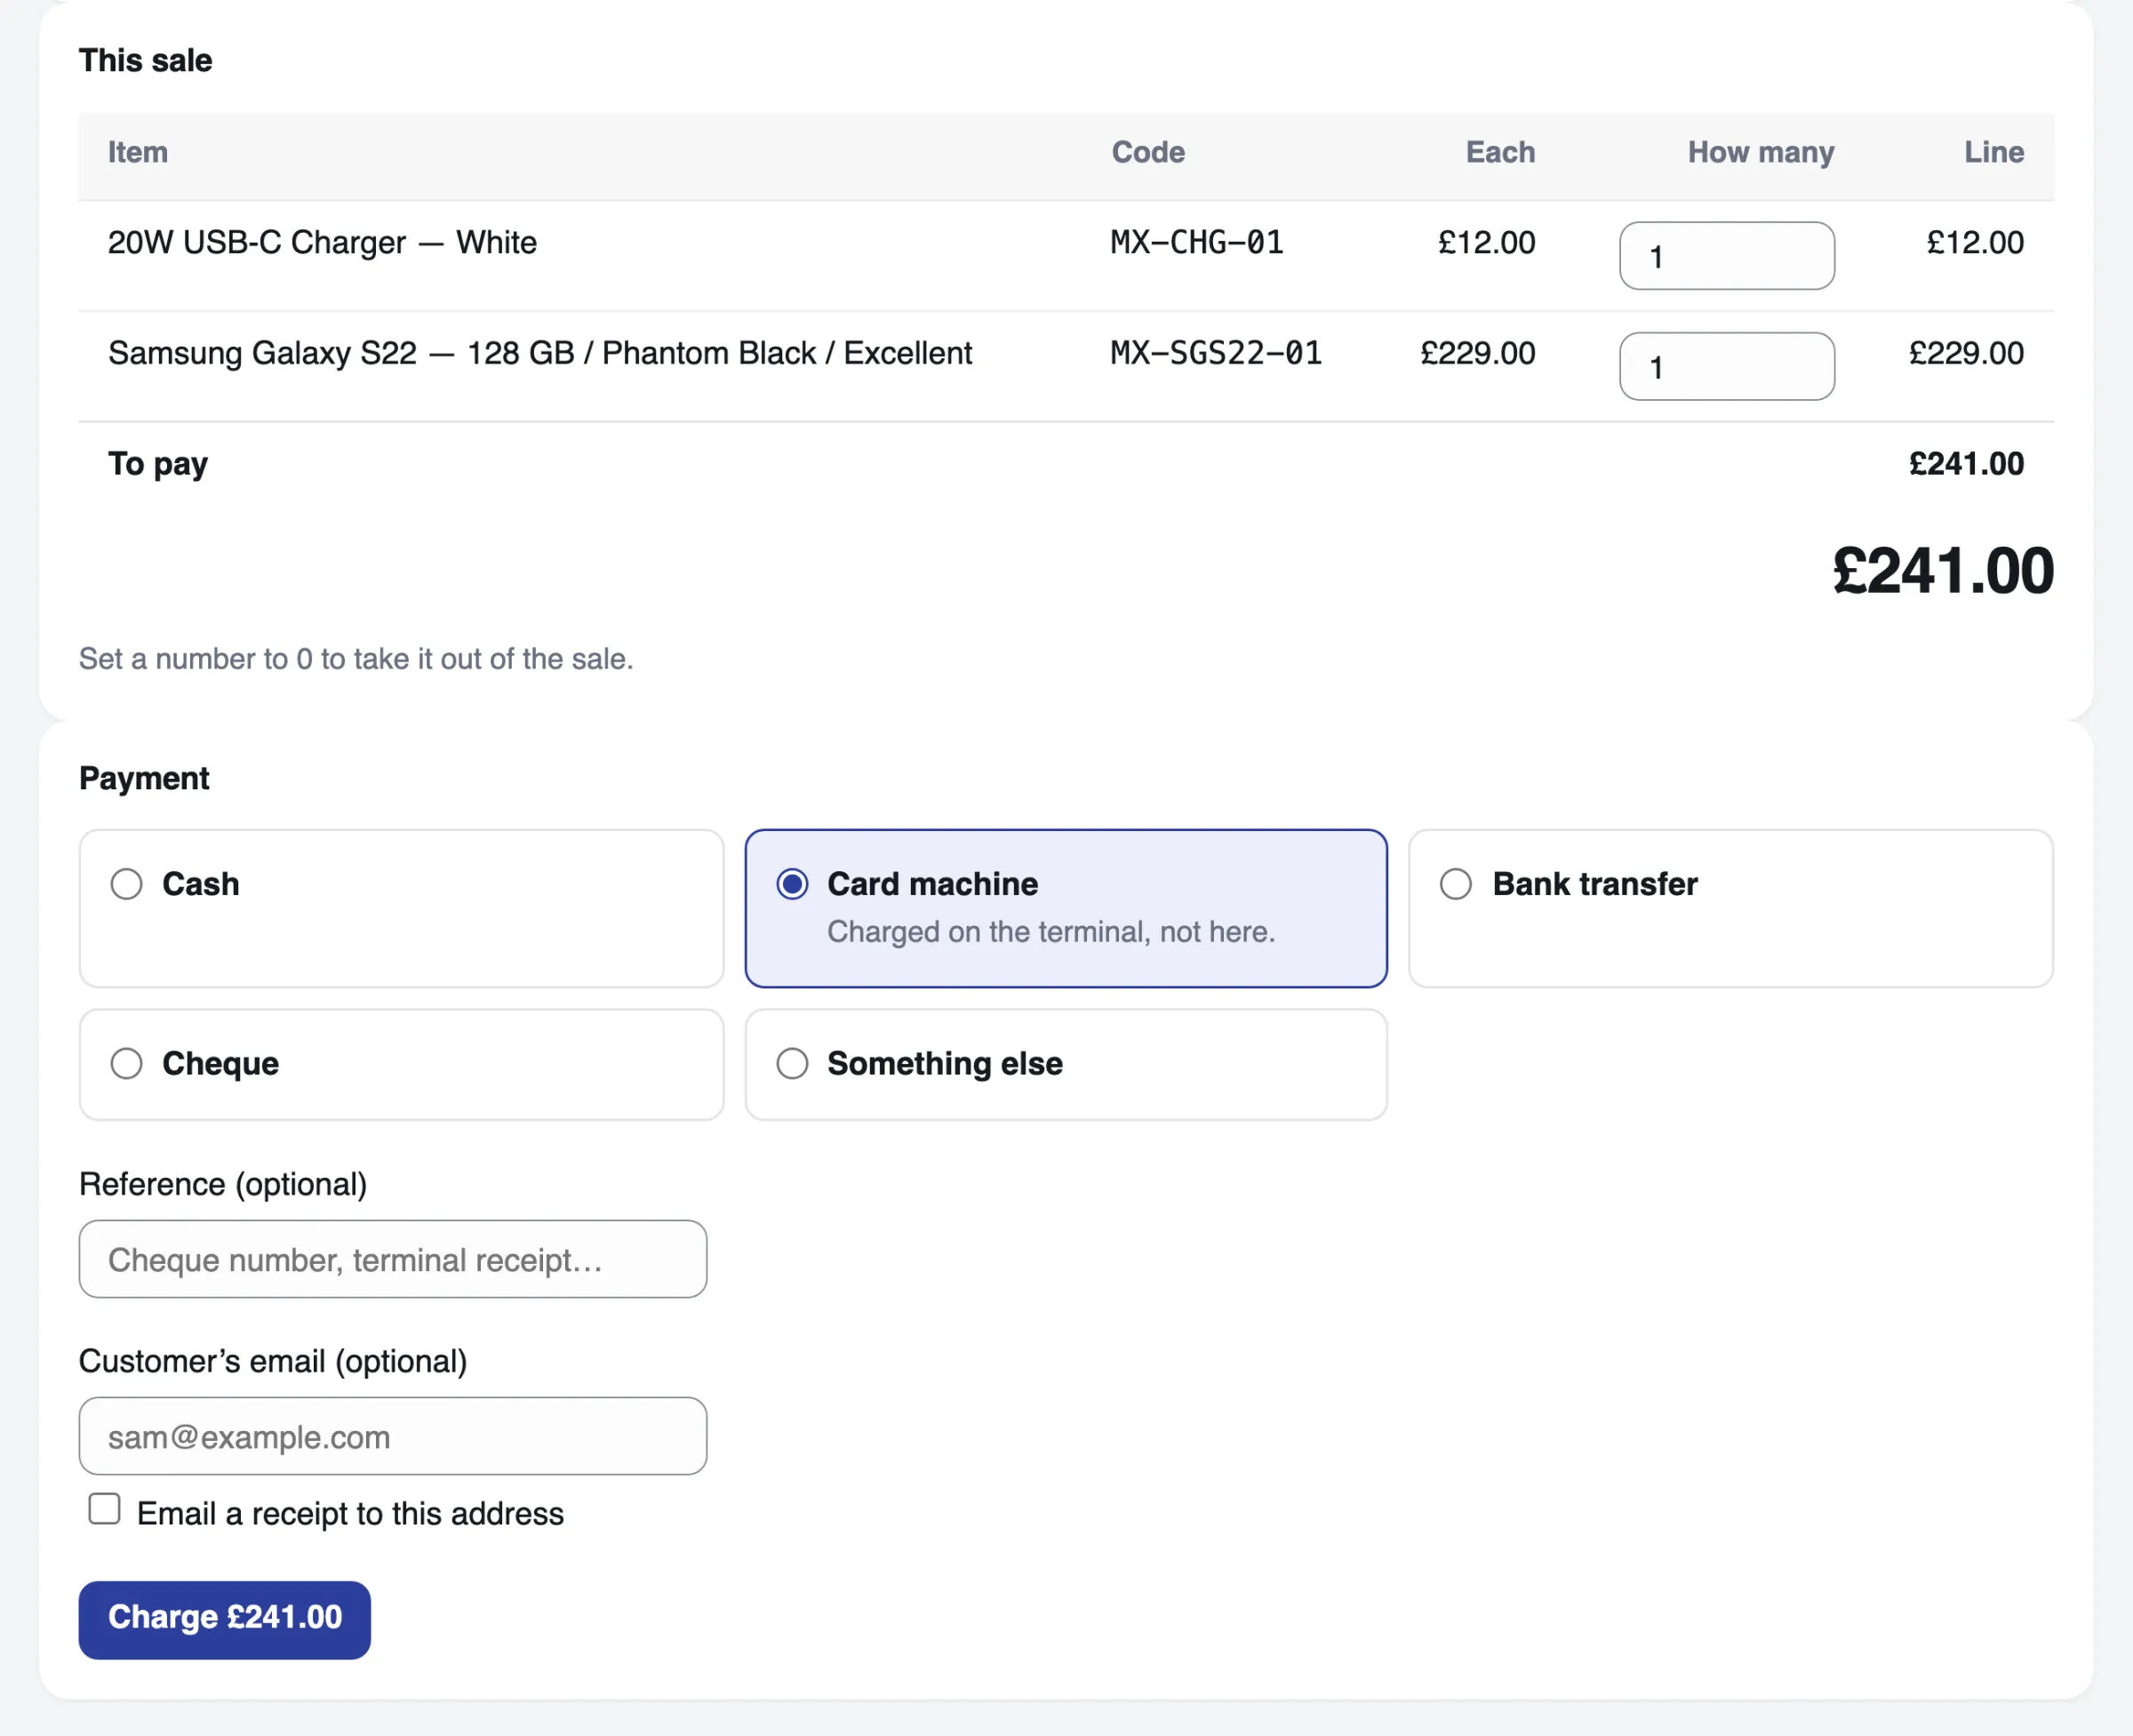Select Something else payment option

click(1066, 1064)
